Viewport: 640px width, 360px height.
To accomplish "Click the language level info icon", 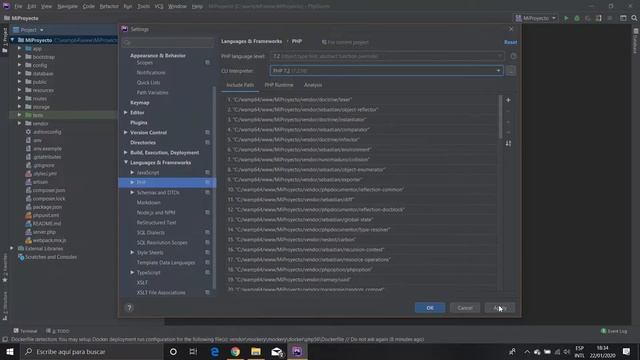I will [513, 56].
